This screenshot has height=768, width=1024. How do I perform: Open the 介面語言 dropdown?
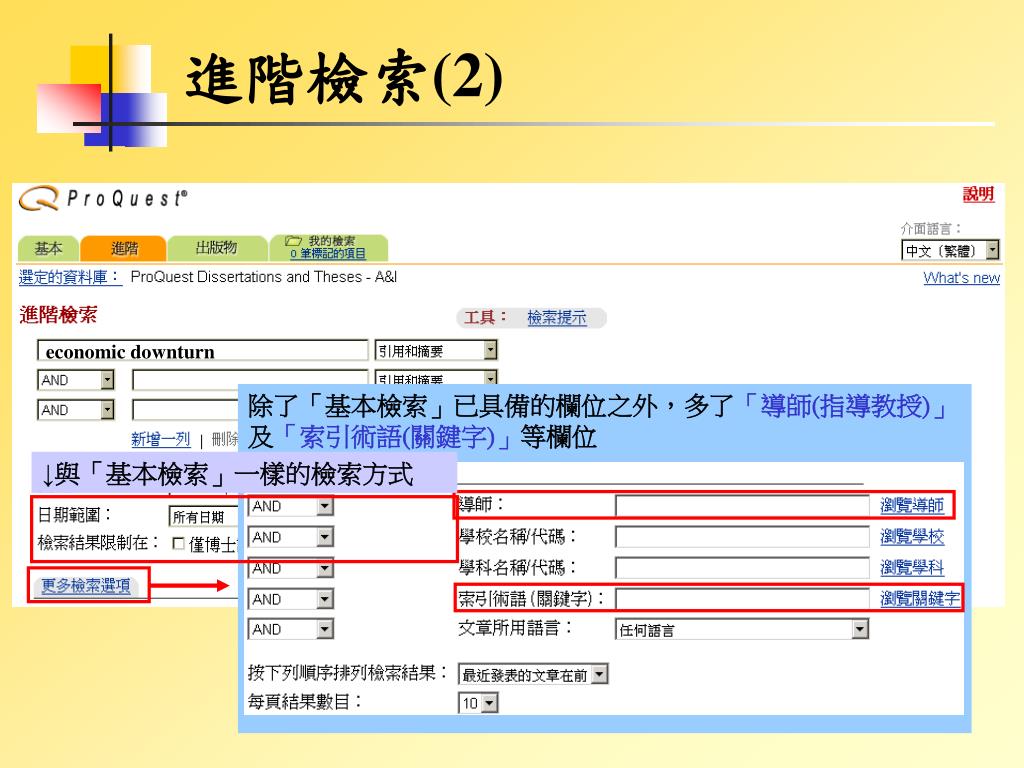point(950,250)
